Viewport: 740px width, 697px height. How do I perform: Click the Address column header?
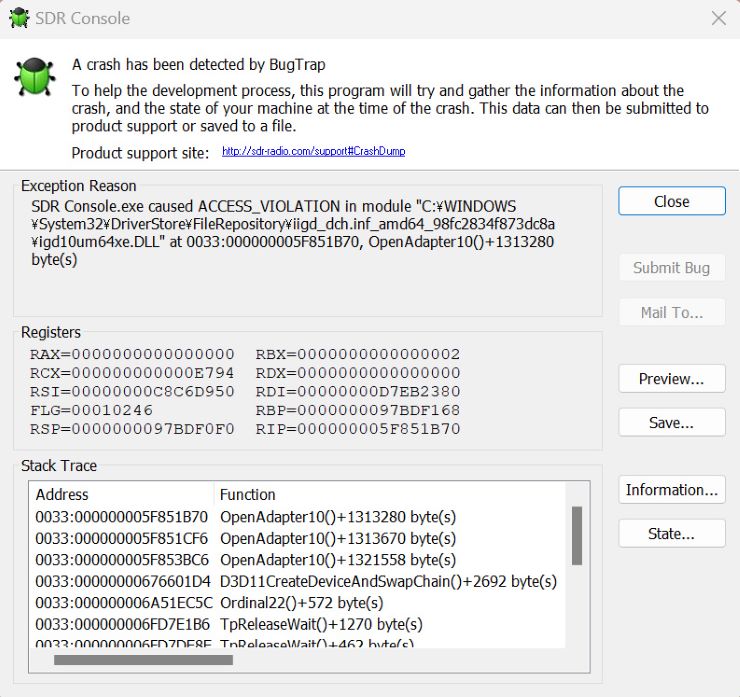pyautogui.click(x=121, y=494)
